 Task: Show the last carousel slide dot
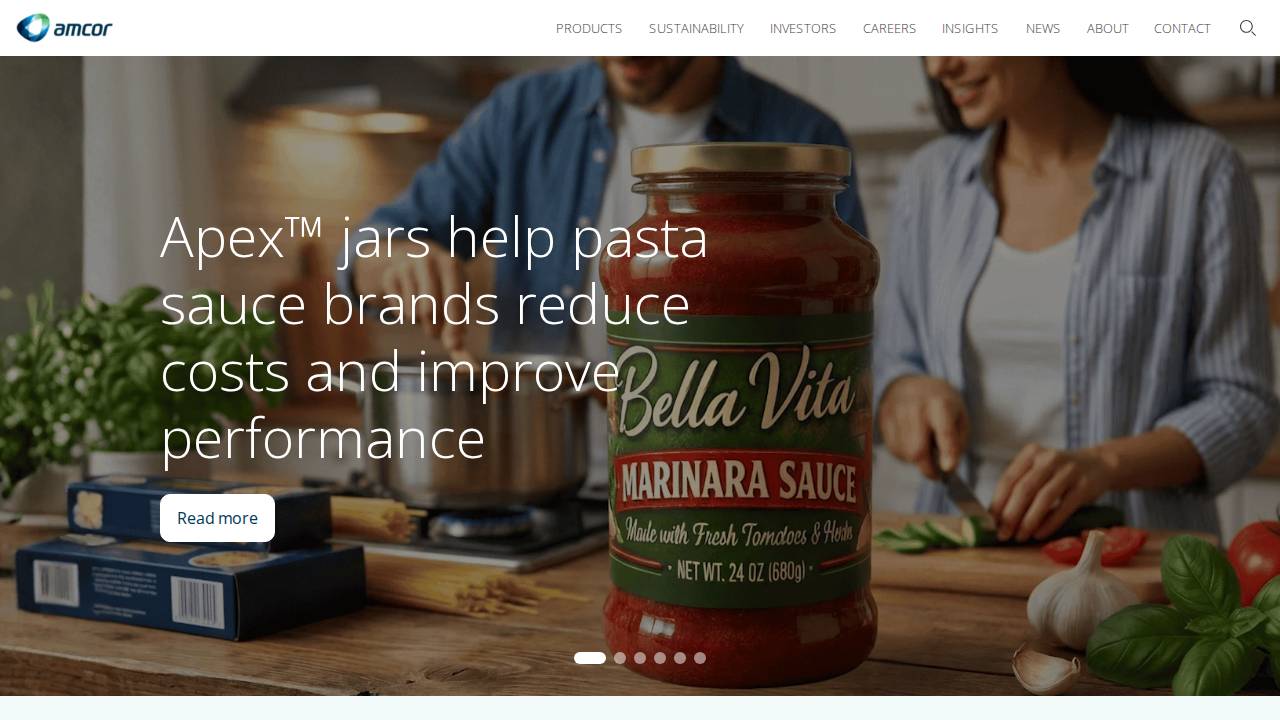tap(700, 658)
